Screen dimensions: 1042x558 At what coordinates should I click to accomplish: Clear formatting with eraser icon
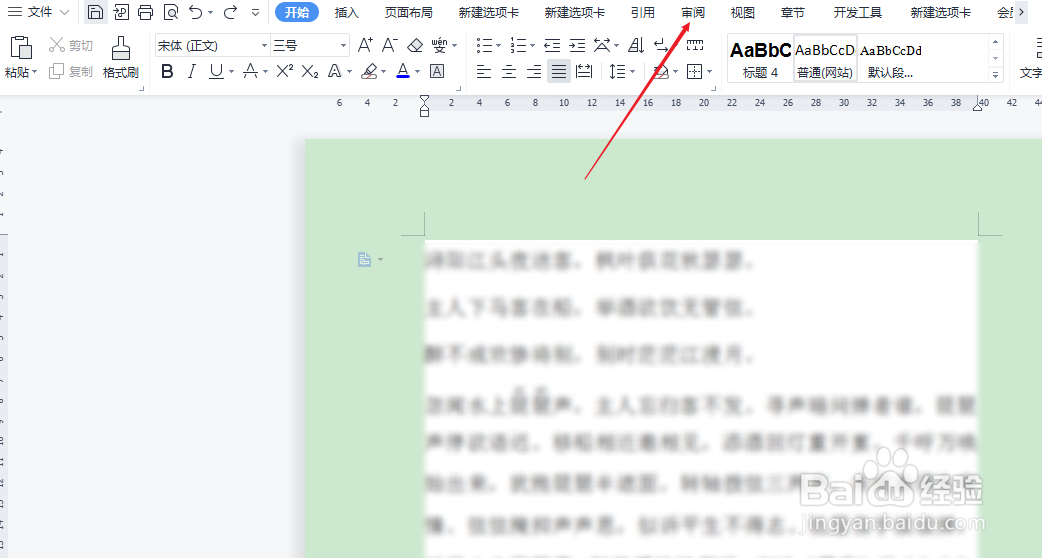pyautogui.click(x=415, y=45)
